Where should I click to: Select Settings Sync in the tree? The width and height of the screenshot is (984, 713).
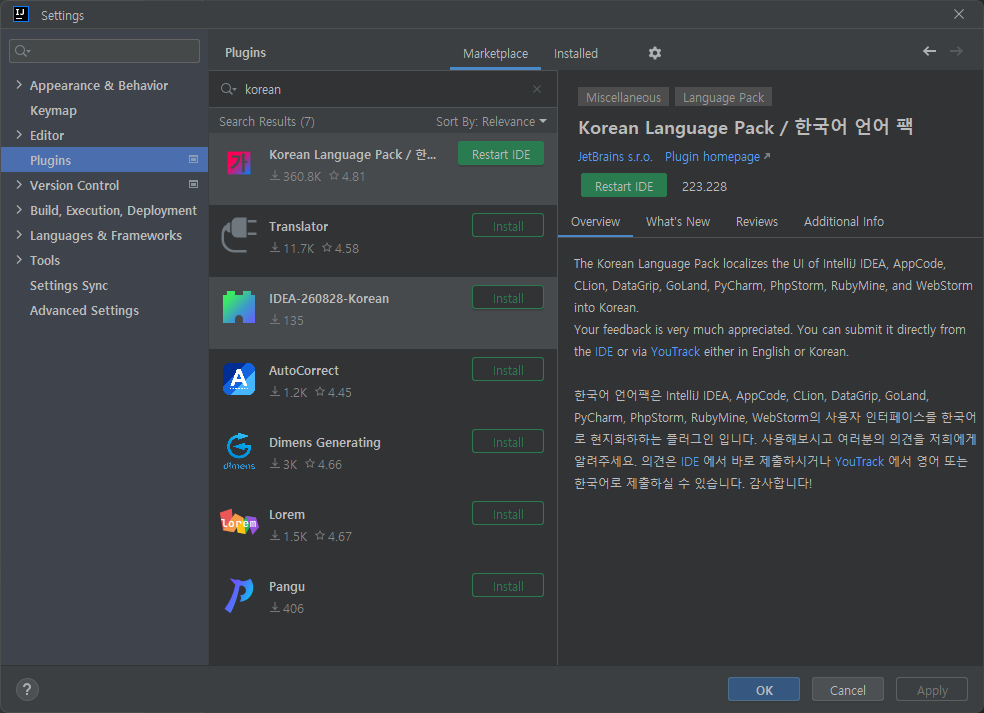point(105,286)
